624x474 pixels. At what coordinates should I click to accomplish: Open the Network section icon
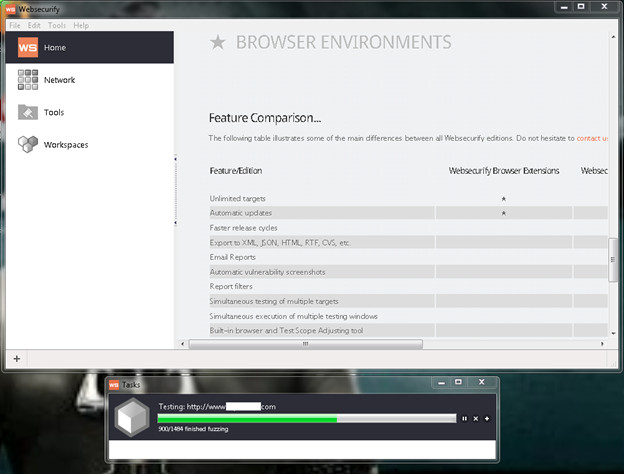[28, 80]
